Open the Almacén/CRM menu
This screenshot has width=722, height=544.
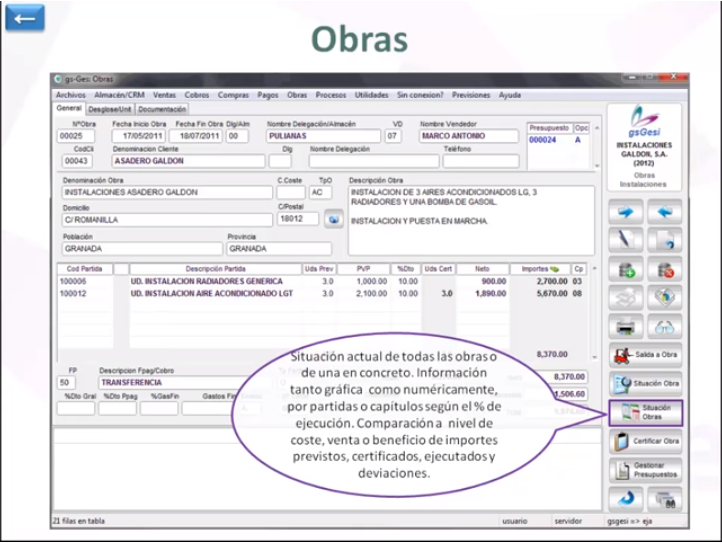[119, 95]
